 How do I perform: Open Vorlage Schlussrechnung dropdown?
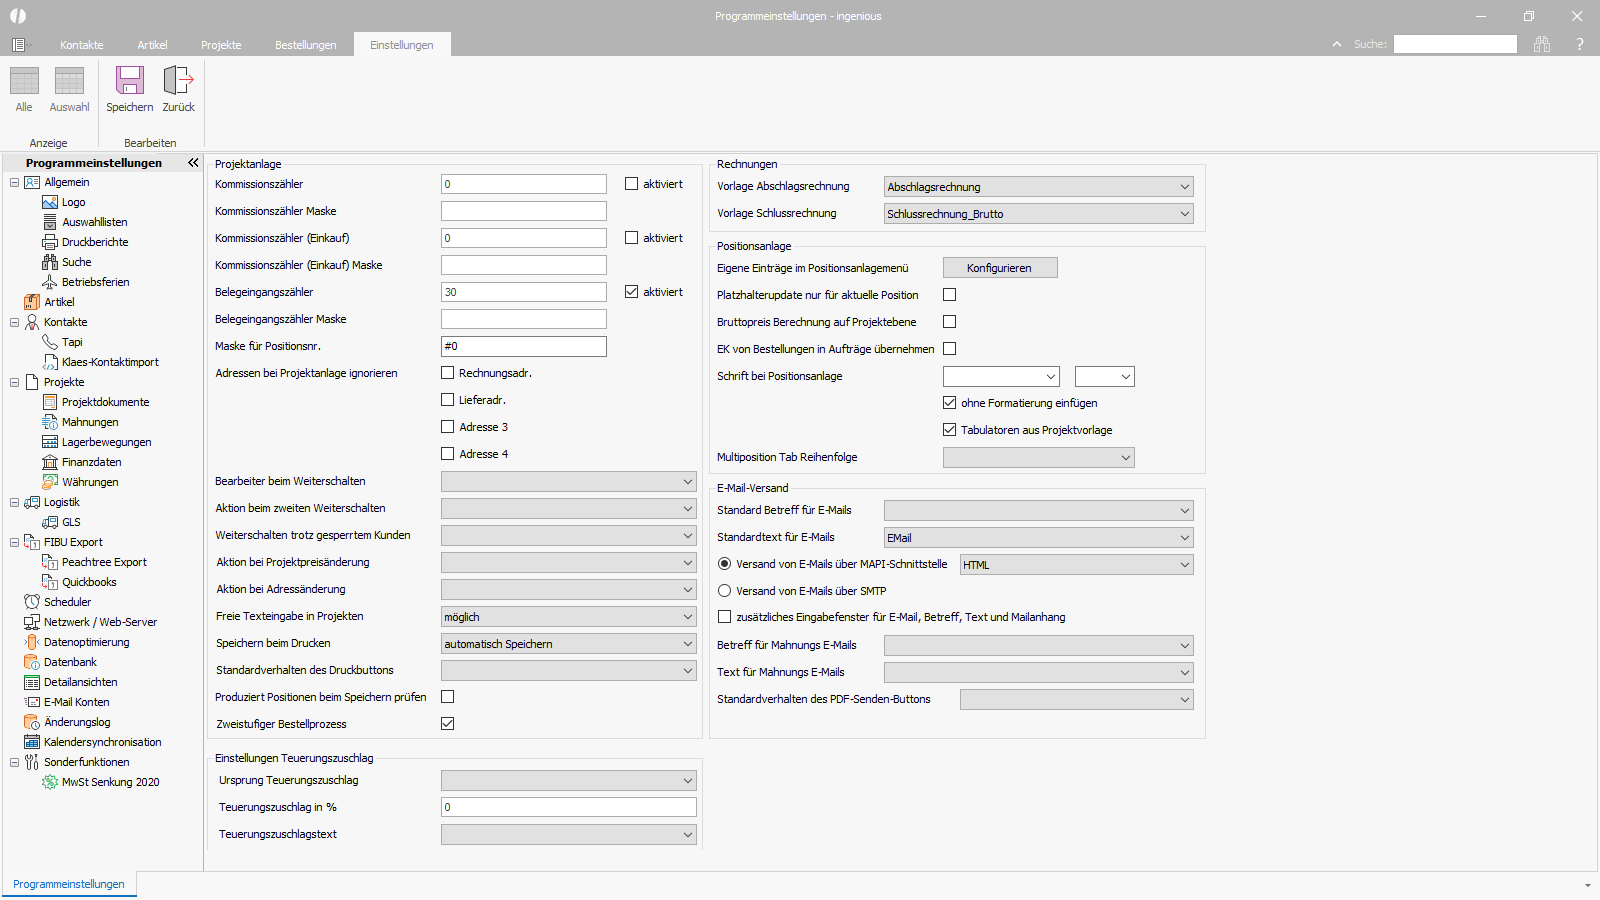[1038, 214]
